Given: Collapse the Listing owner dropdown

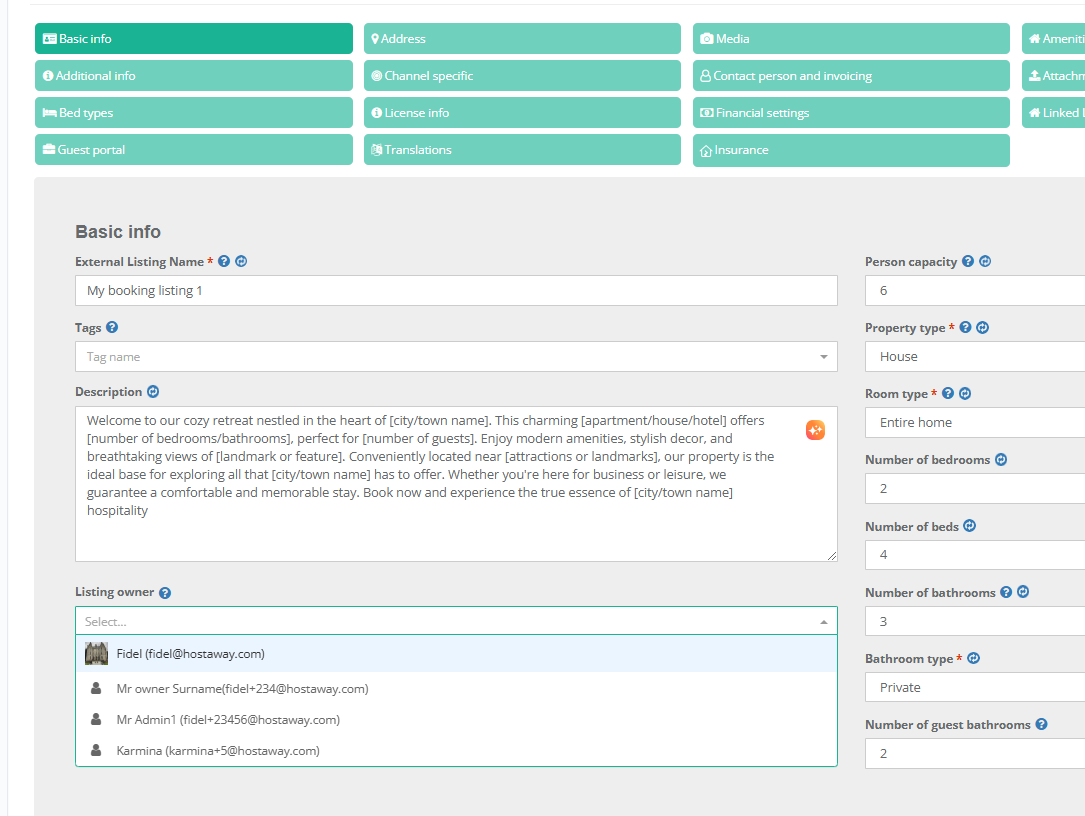Looking at the screenshot, I should pyautogui.click(x=823, y=622).
